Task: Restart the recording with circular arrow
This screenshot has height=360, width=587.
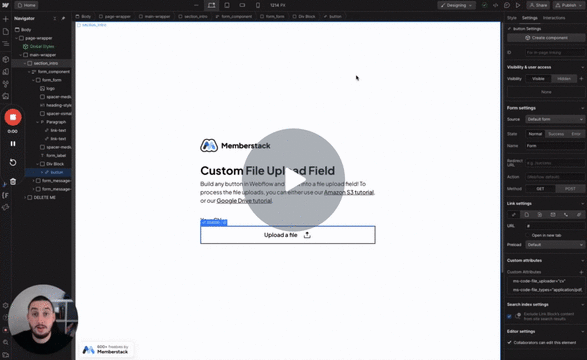Action: (13, 162)
